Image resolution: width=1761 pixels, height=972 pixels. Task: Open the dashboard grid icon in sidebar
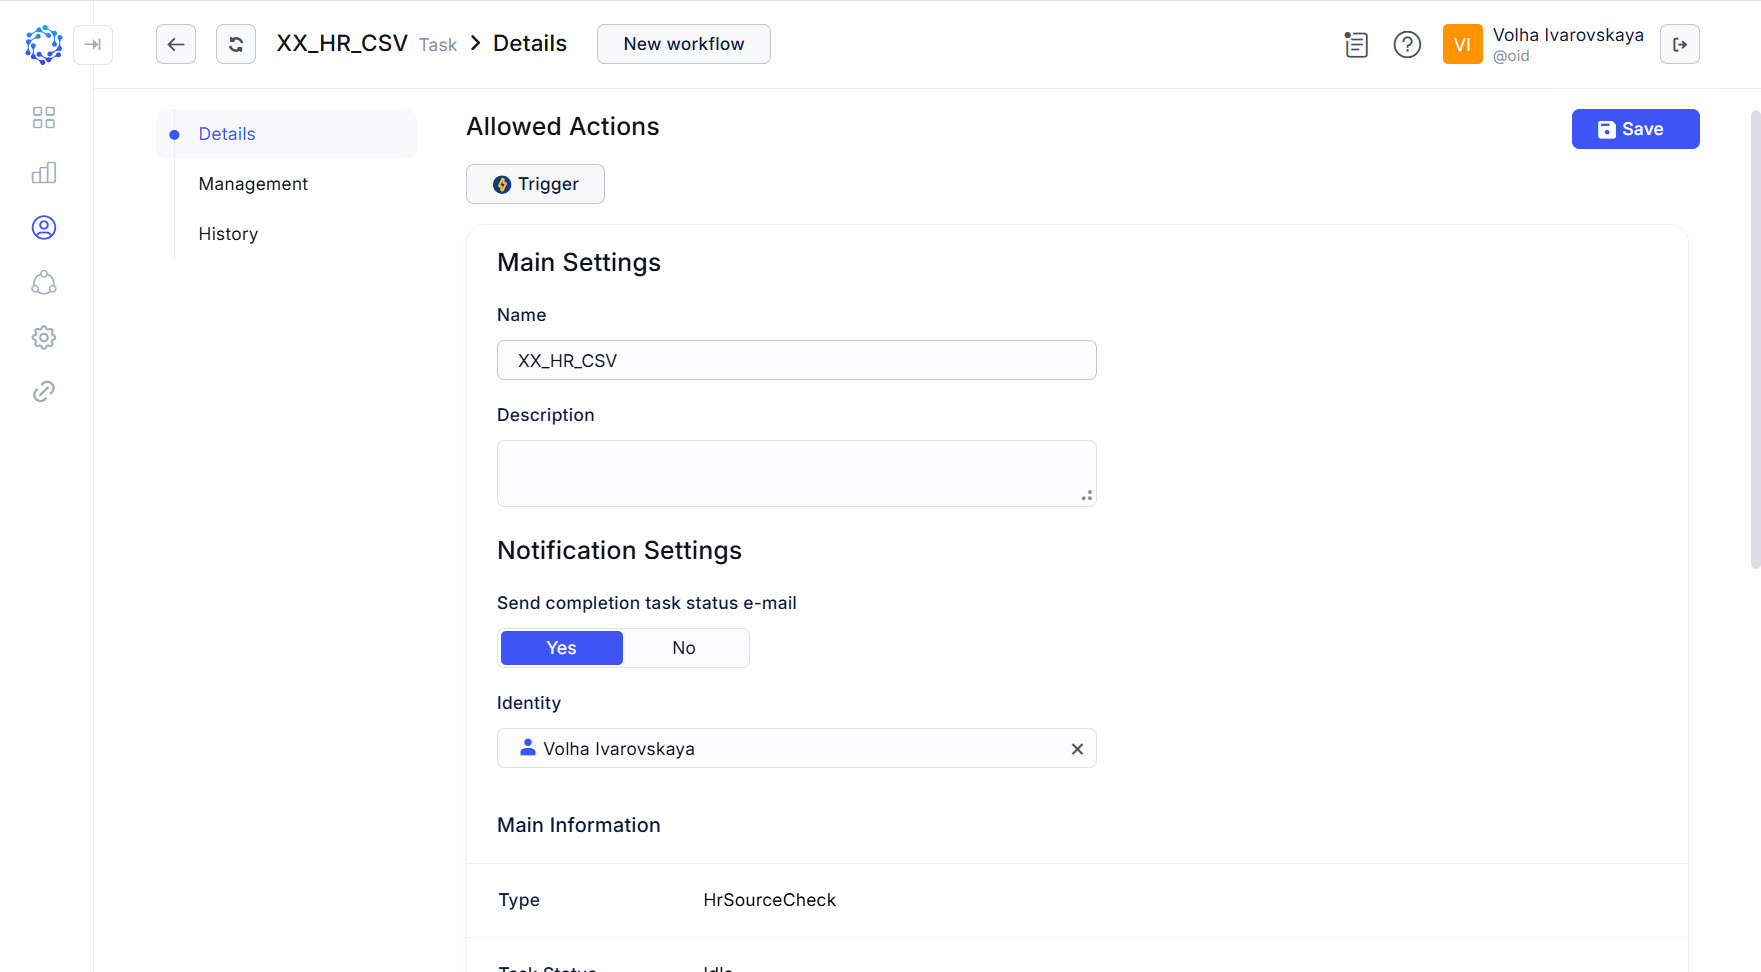click(43, 117)
